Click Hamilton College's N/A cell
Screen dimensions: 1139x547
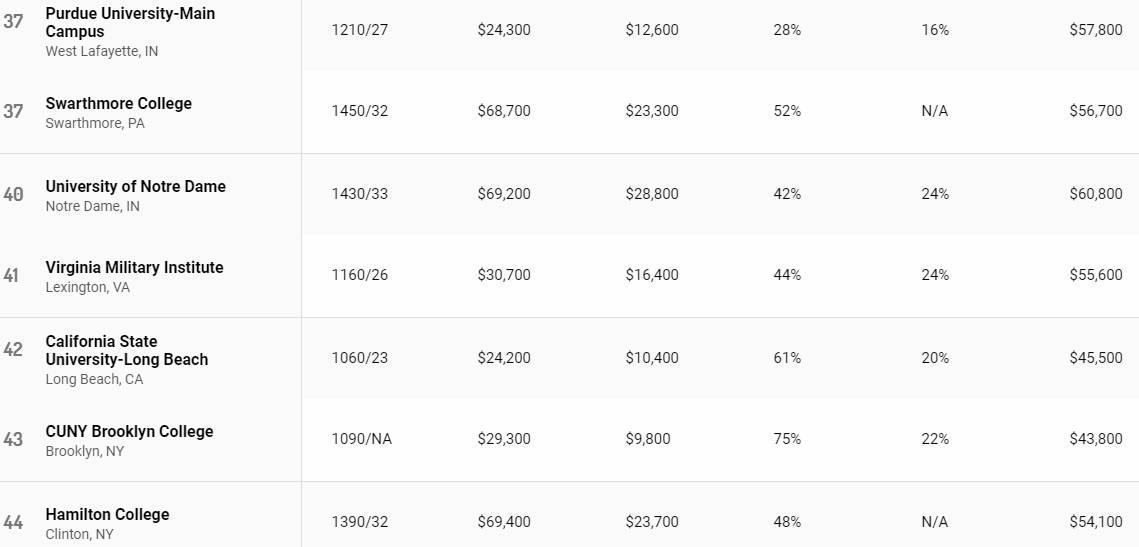[x=934, y=522]
